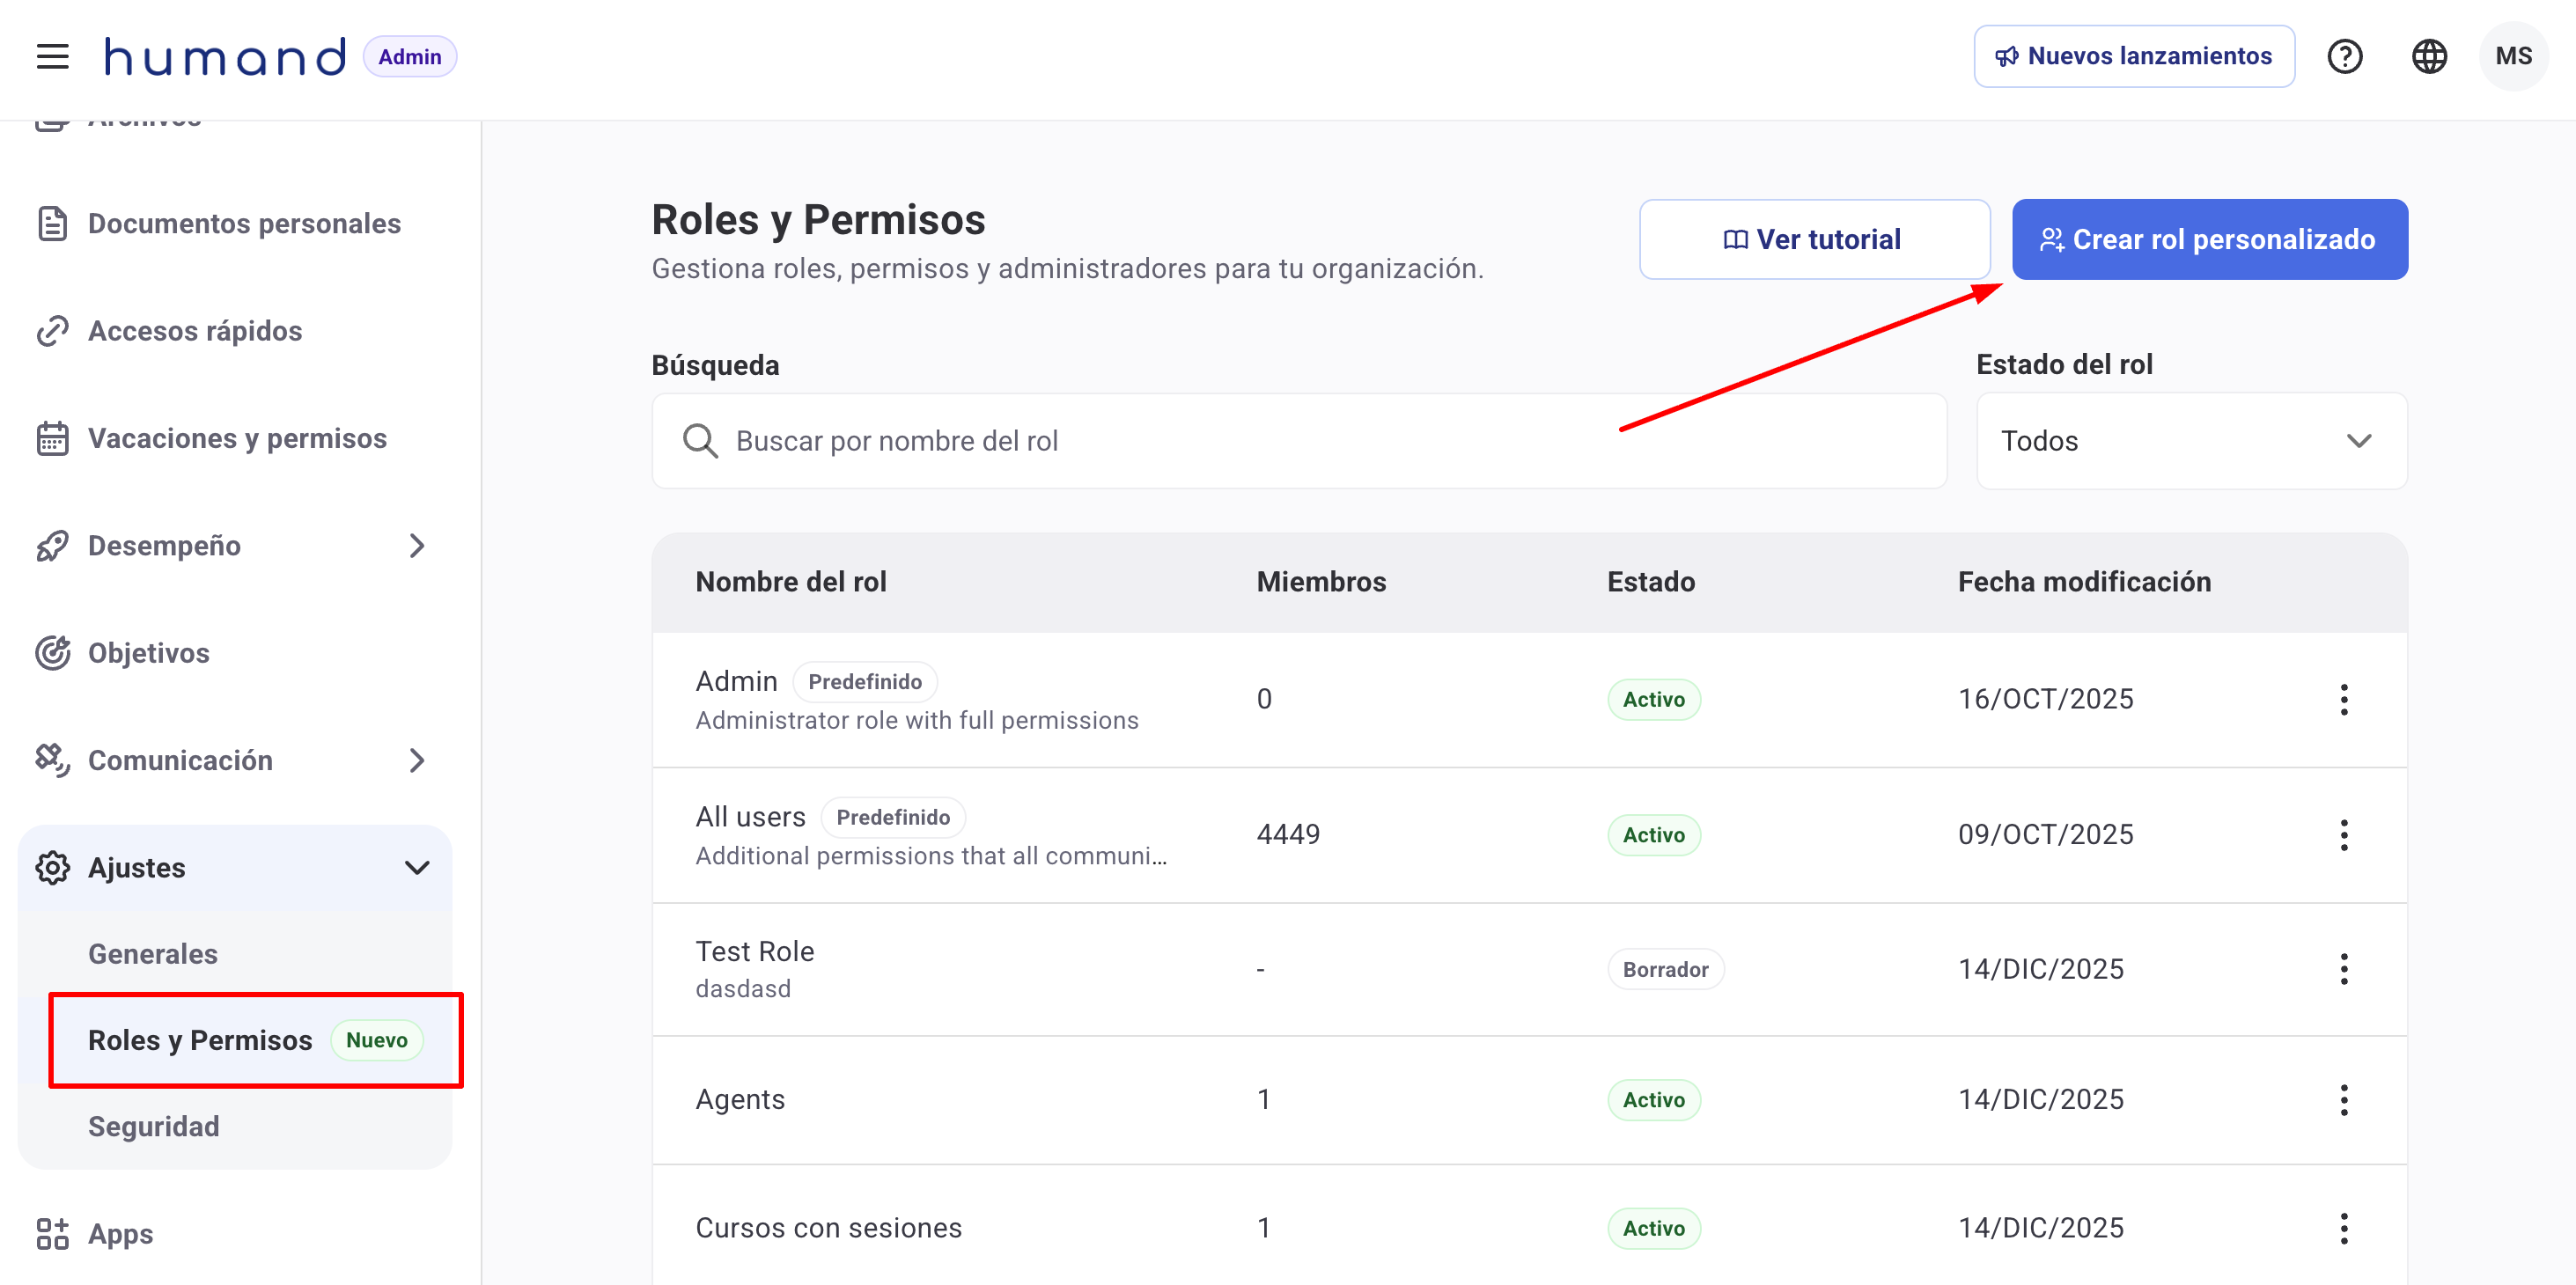The width and height of the screenshot is (2576, 1285).
Task: Open three-dot menu for Cursos con sesiones
Action: click(2343, 1227)
